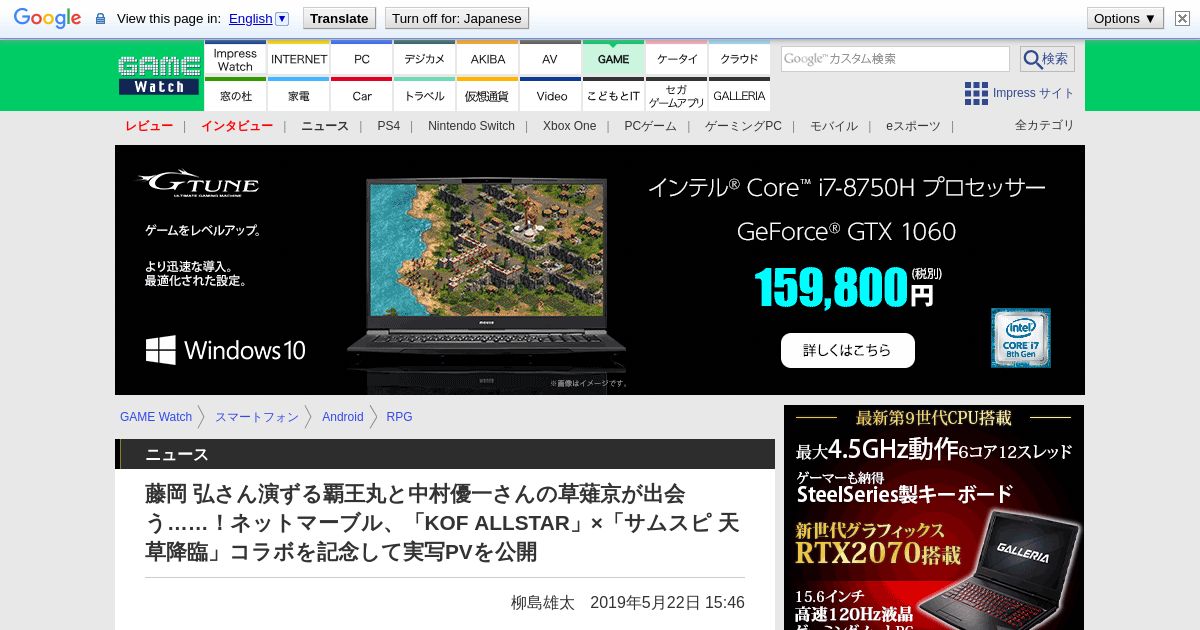Click the author name 柳島雄太
Viewport: 1200px width, 630px height.
pyautogui.click(x=543, y=603)
